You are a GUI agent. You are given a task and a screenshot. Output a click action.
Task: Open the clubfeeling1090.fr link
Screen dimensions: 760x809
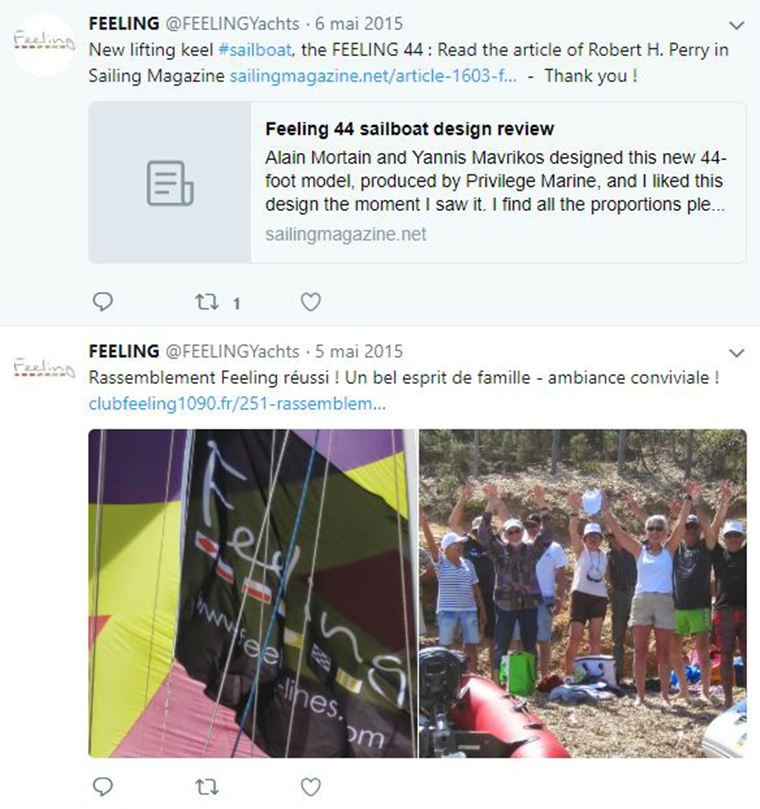pyautogui.click(x=237, y=405)
